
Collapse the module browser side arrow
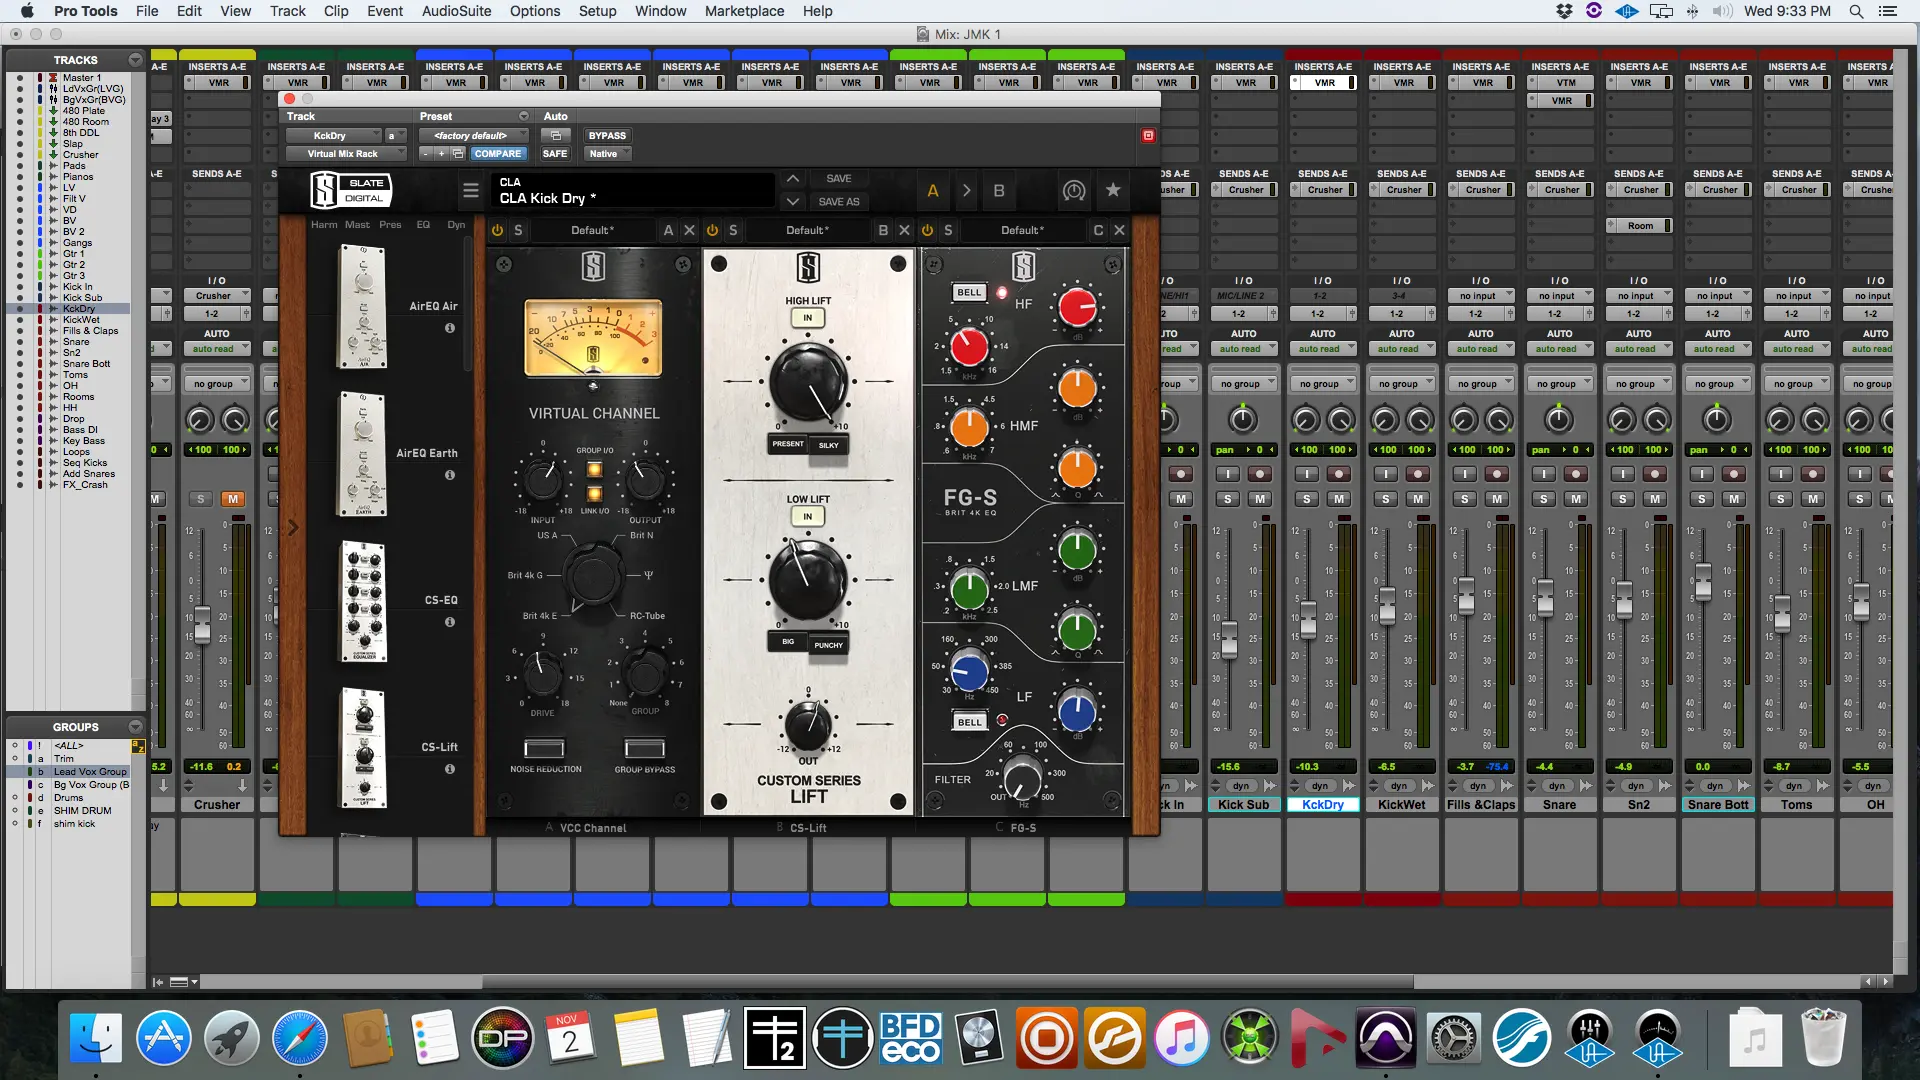293,527
